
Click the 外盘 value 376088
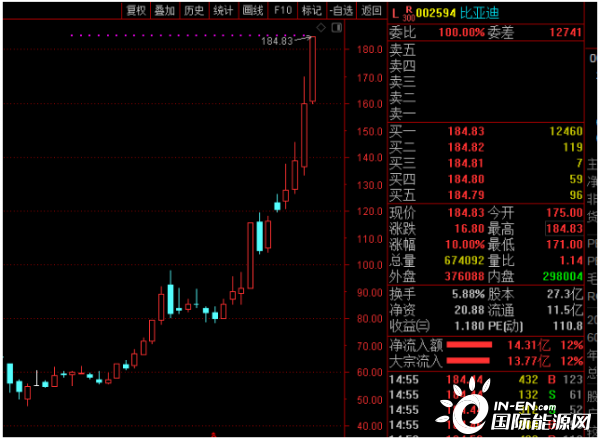[464, 276]
